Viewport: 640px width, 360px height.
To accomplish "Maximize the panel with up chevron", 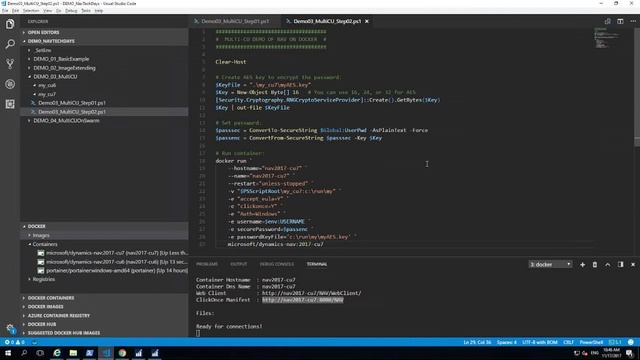I will [x=608, y=264].
